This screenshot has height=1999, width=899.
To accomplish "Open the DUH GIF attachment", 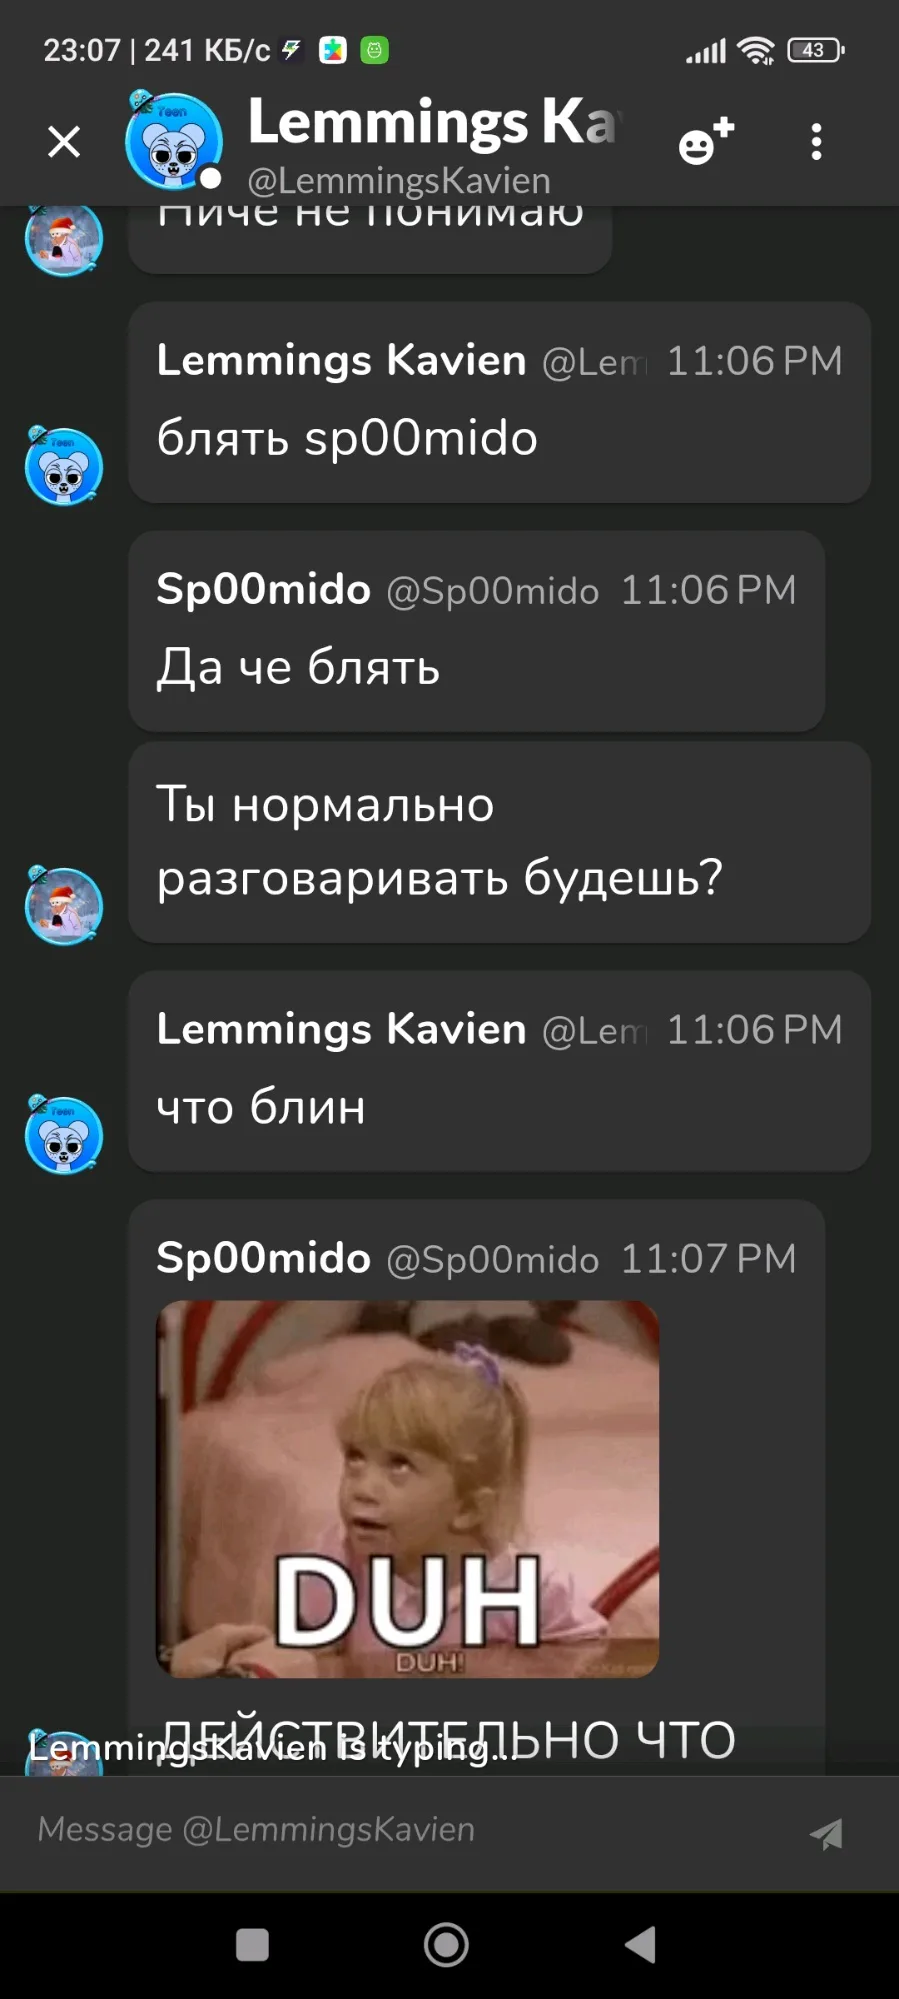I will (407, 1489).
